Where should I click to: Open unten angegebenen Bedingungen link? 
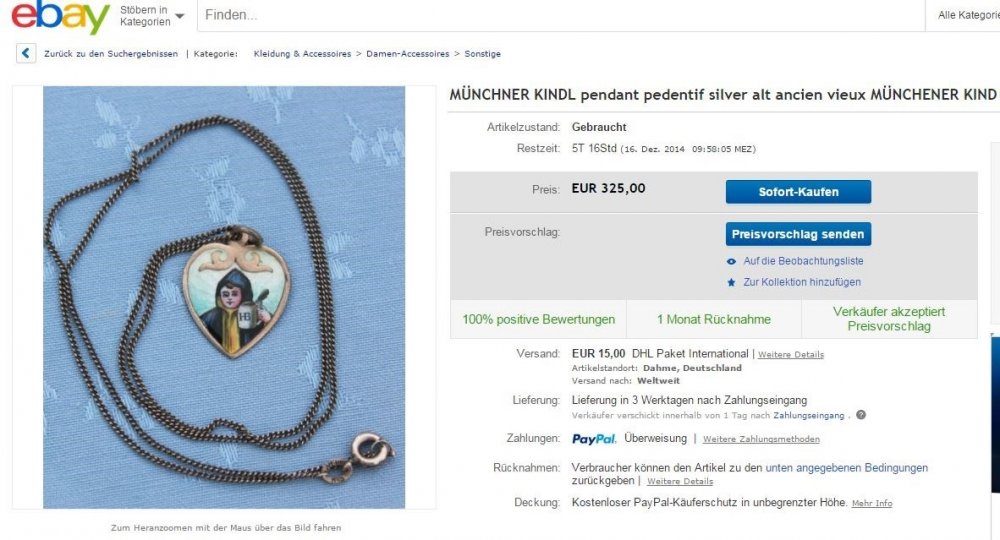click(846, 468)
